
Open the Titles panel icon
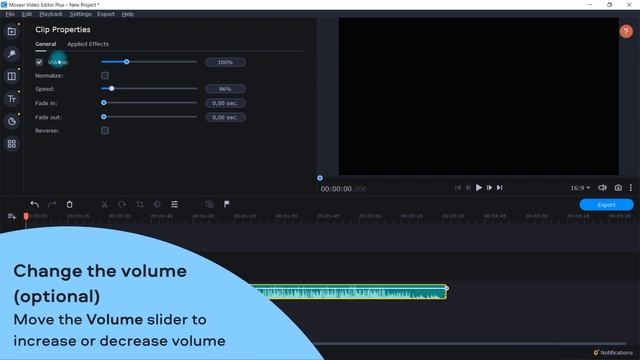[x=12, y=99]
